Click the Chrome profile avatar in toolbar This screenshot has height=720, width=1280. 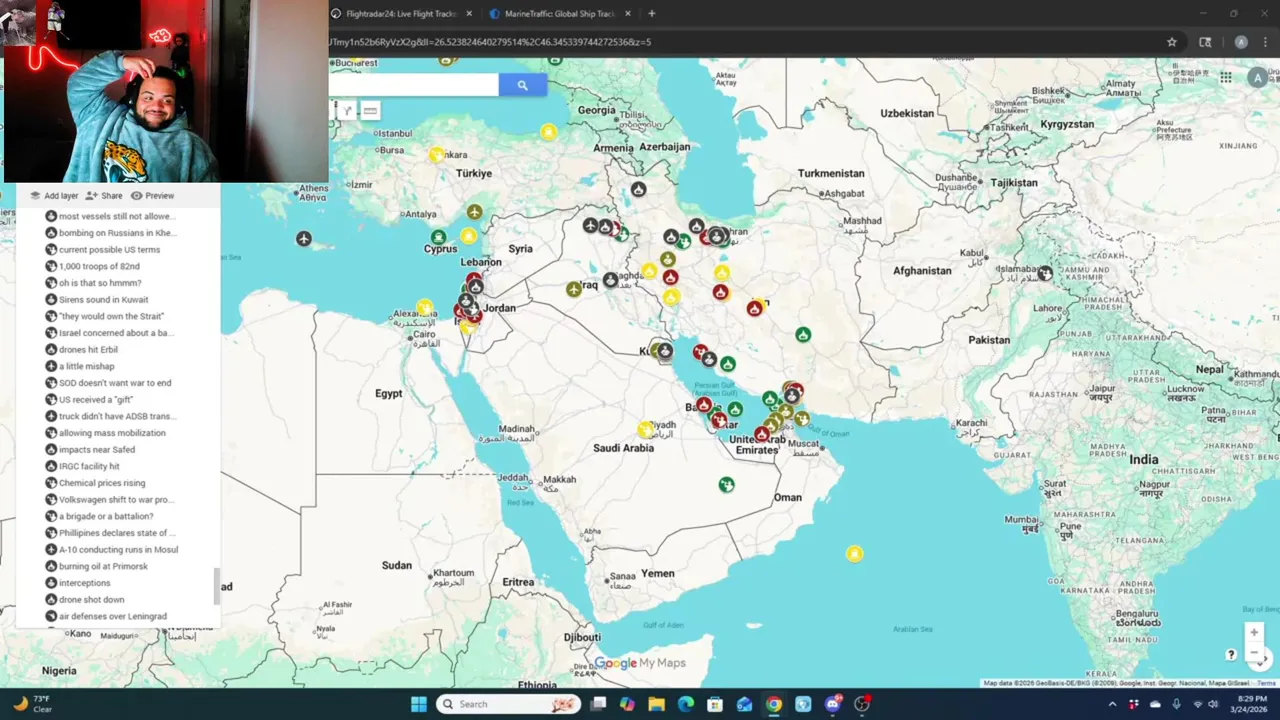click(1241, 42)
